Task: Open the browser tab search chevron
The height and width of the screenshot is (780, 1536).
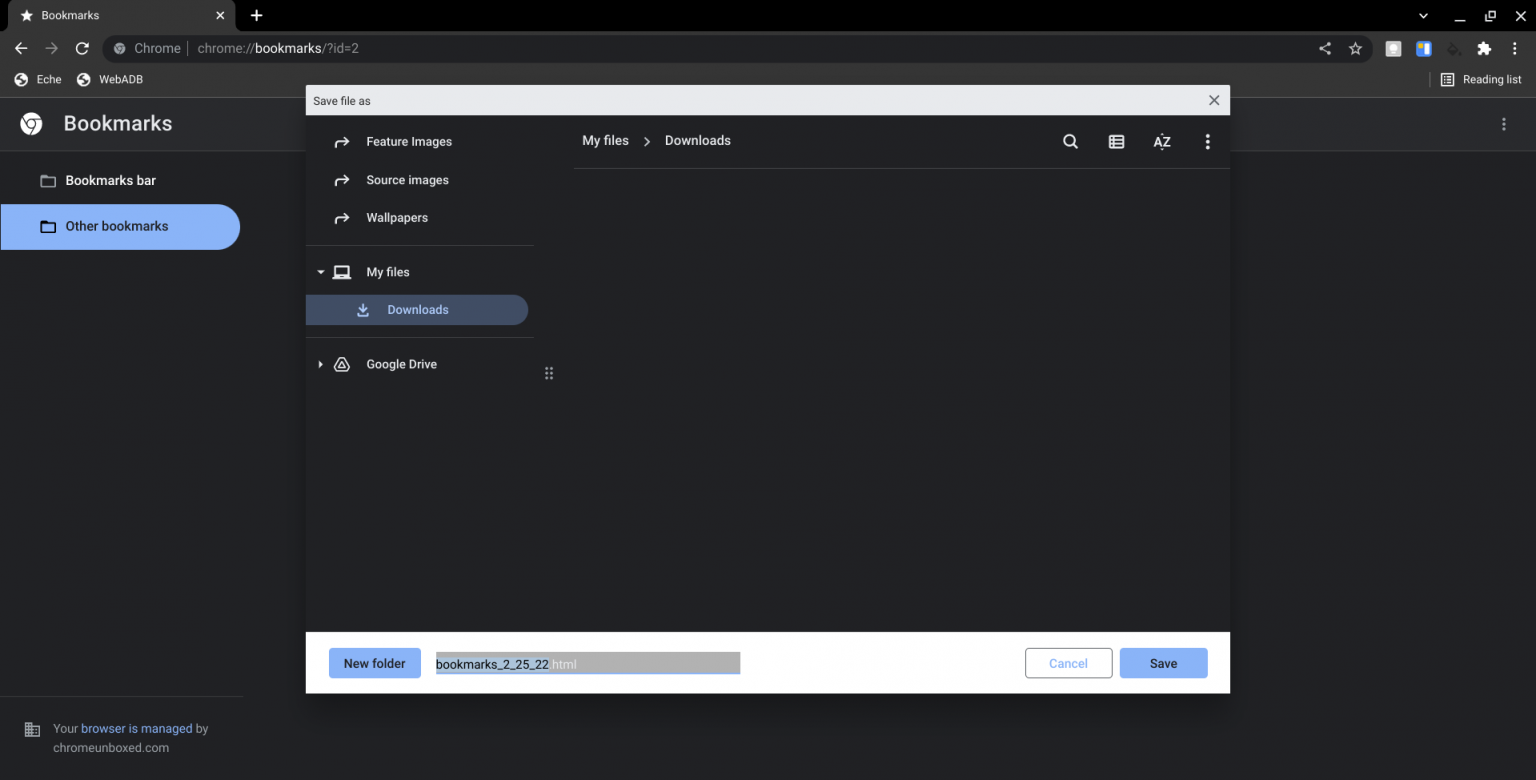Action: point(1423,15)
